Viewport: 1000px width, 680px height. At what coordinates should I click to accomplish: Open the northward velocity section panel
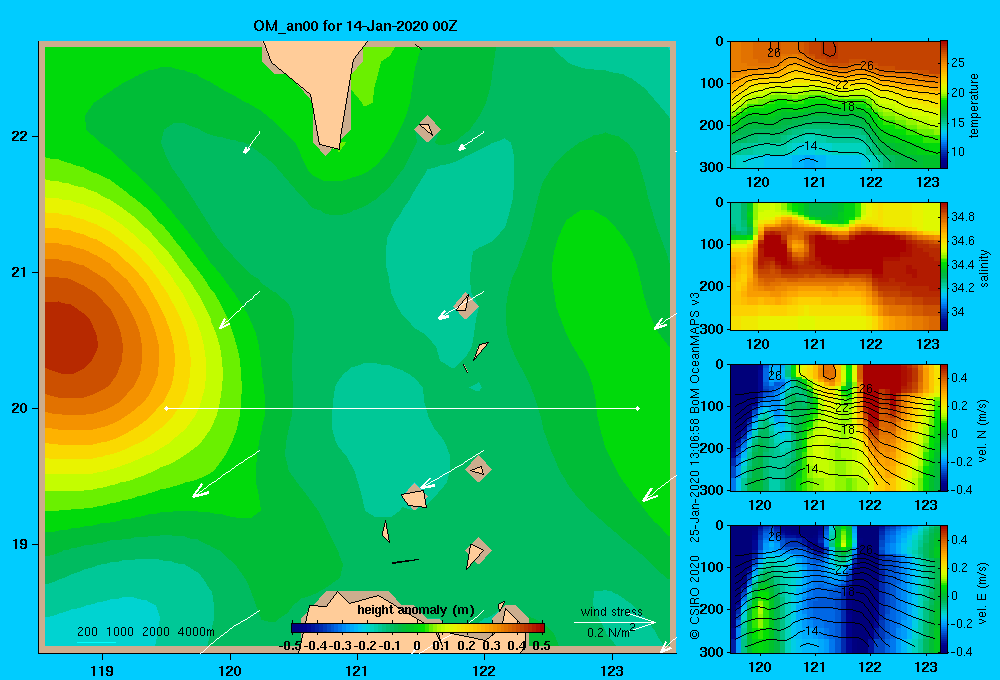tap(835, 427)
